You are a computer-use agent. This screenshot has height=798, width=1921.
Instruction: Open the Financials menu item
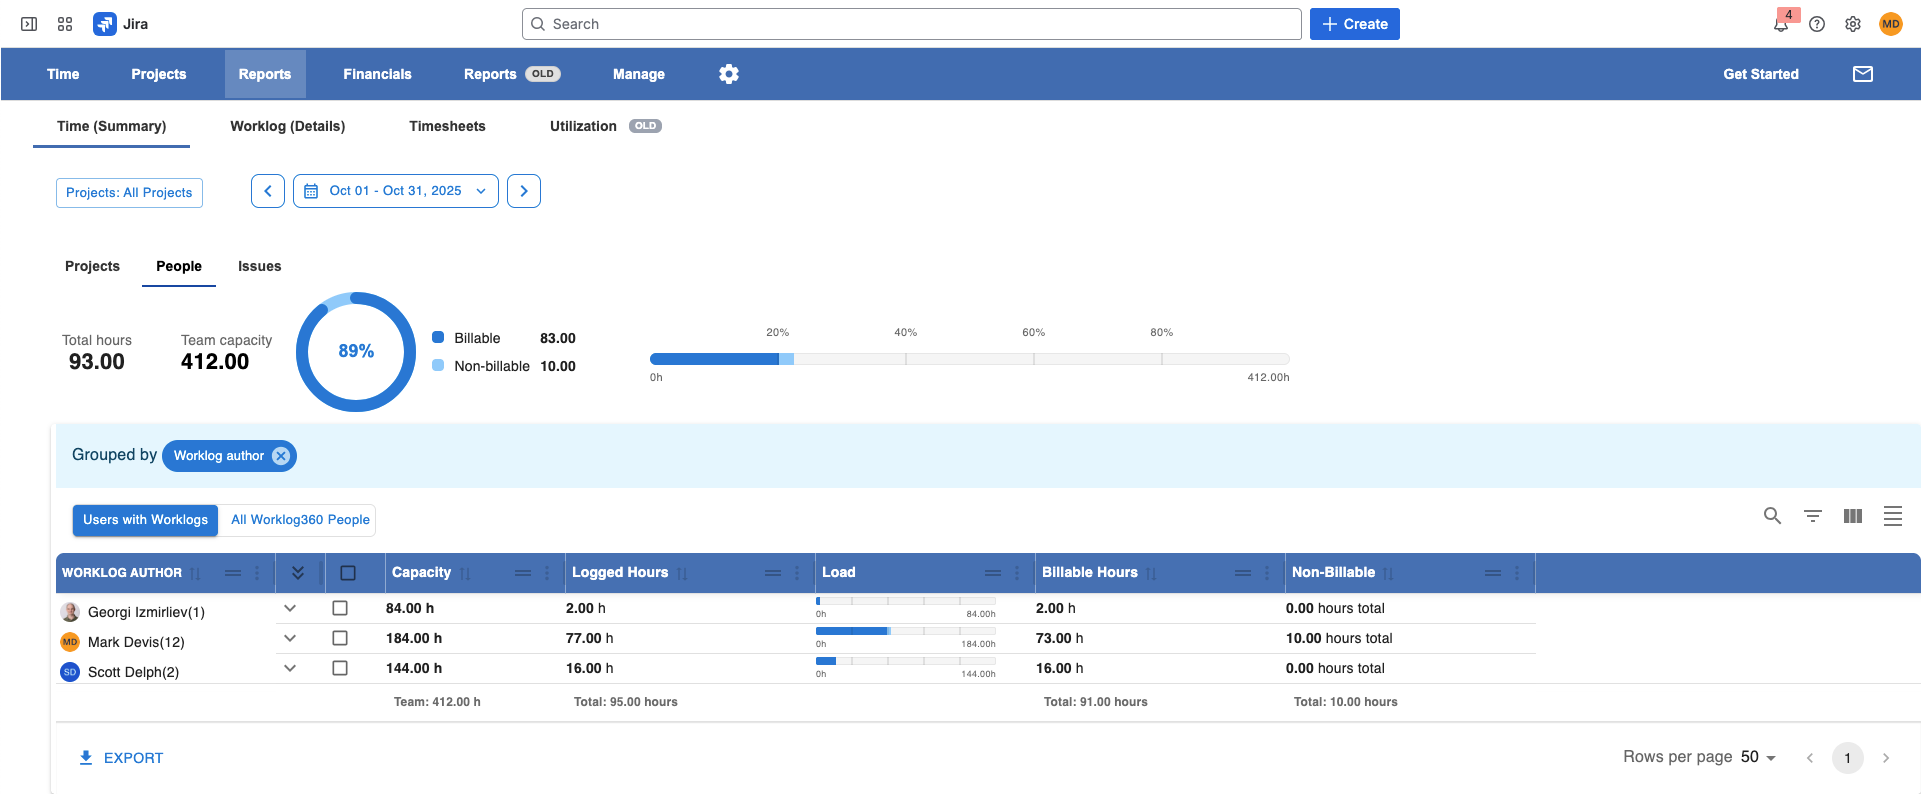[377, 74]
